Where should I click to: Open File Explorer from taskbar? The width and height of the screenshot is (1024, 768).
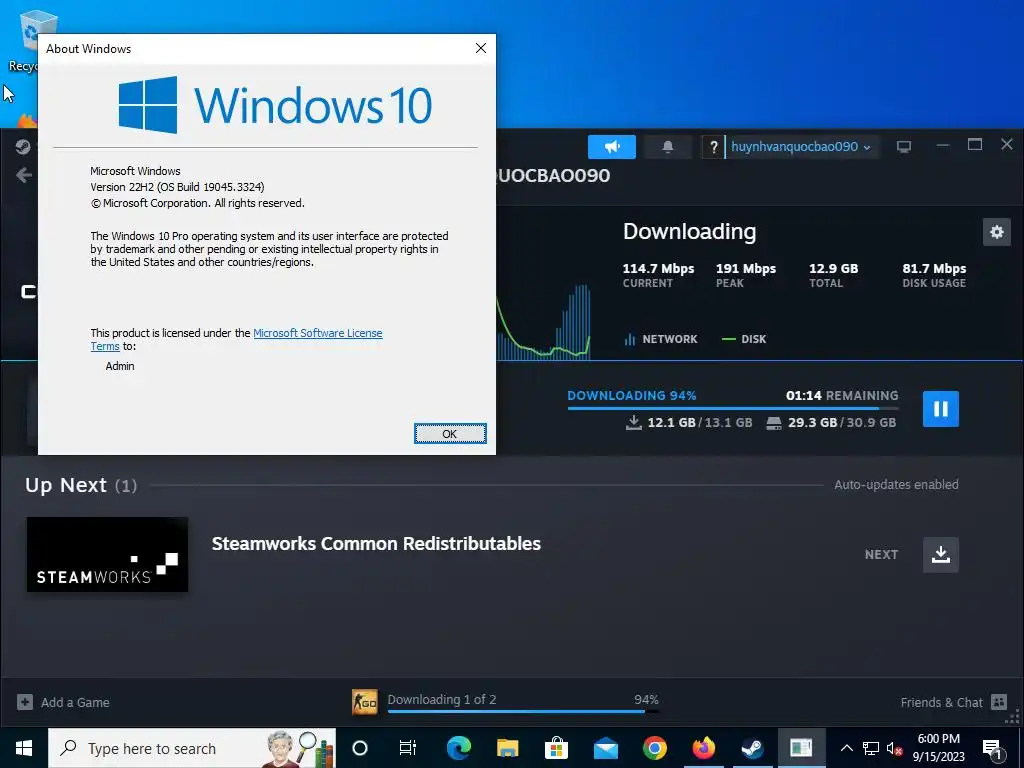pos(507,748)
